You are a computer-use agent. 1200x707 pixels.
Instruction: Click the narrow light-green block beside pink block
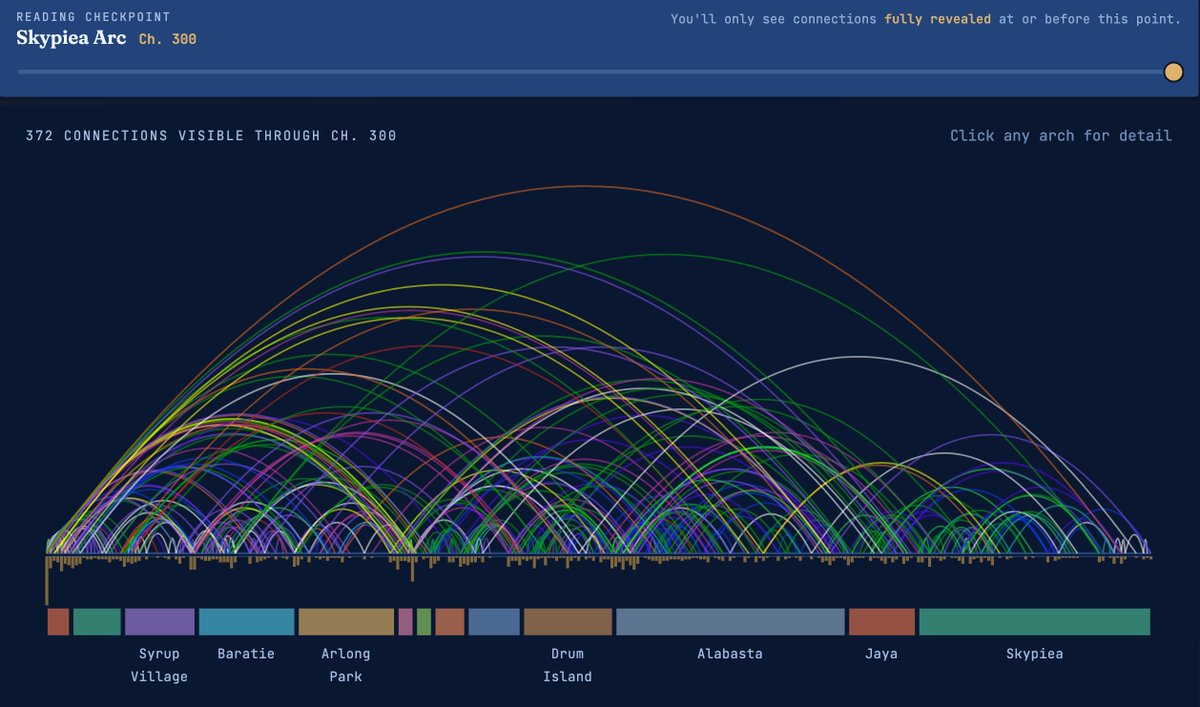tap(424, 622)
